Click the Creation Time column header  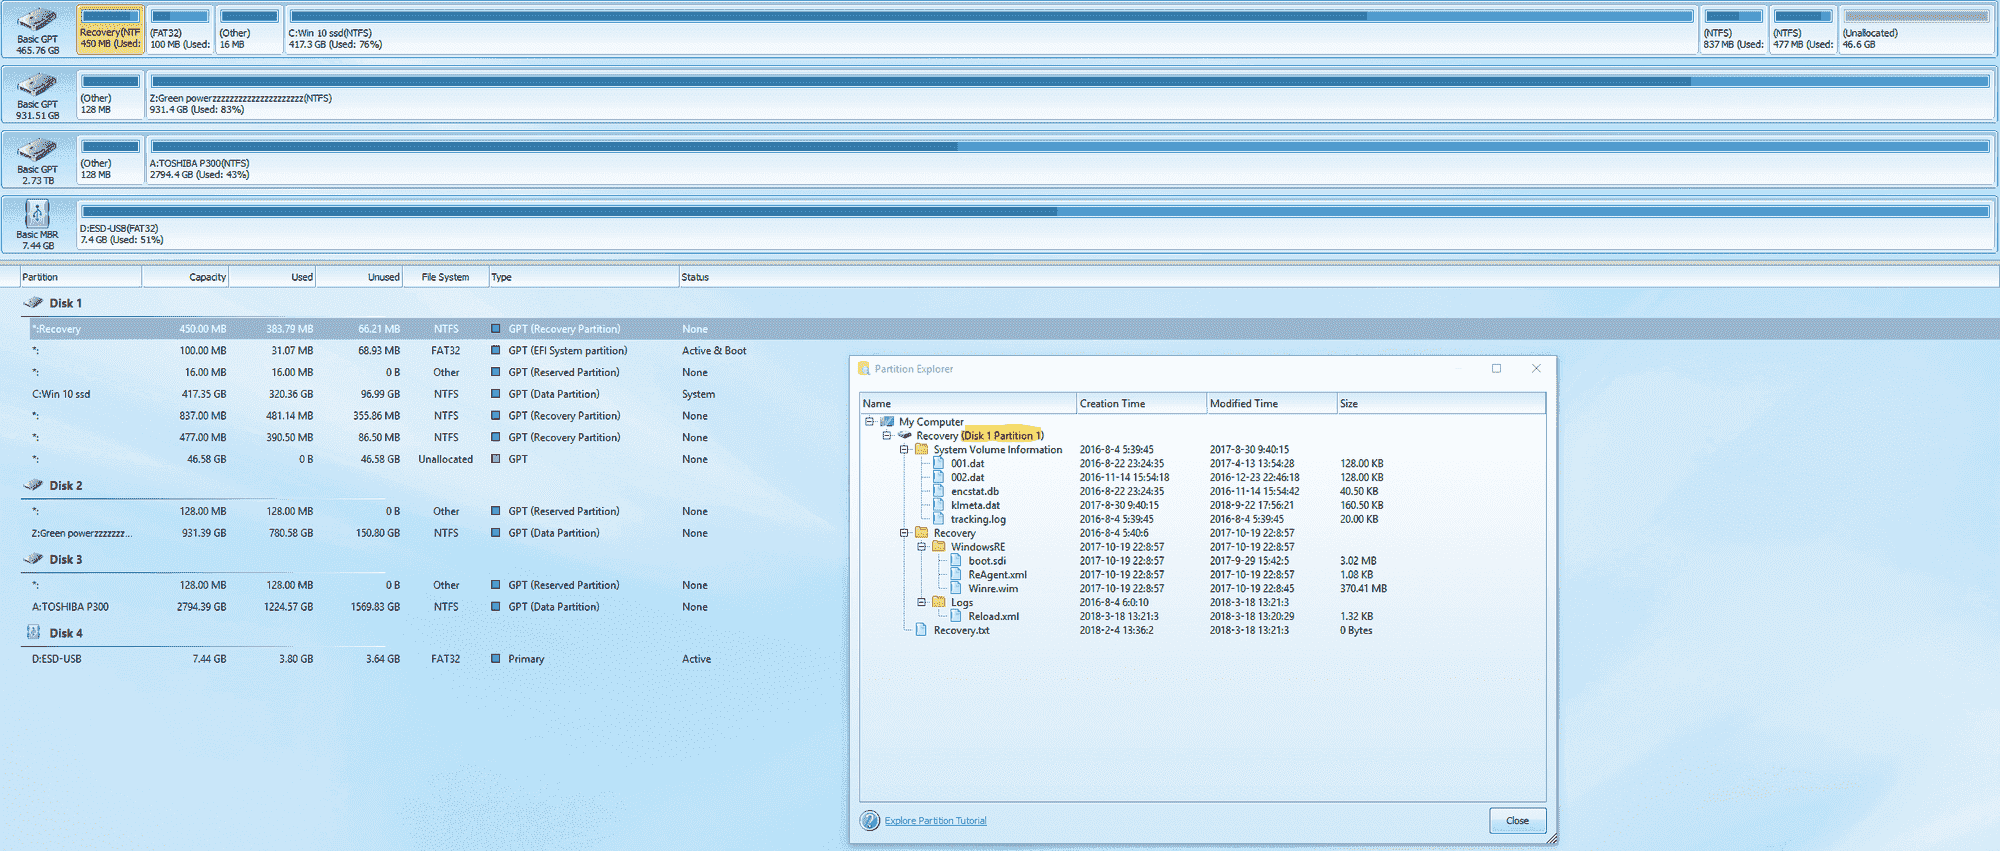click(x=1141, y=404)
